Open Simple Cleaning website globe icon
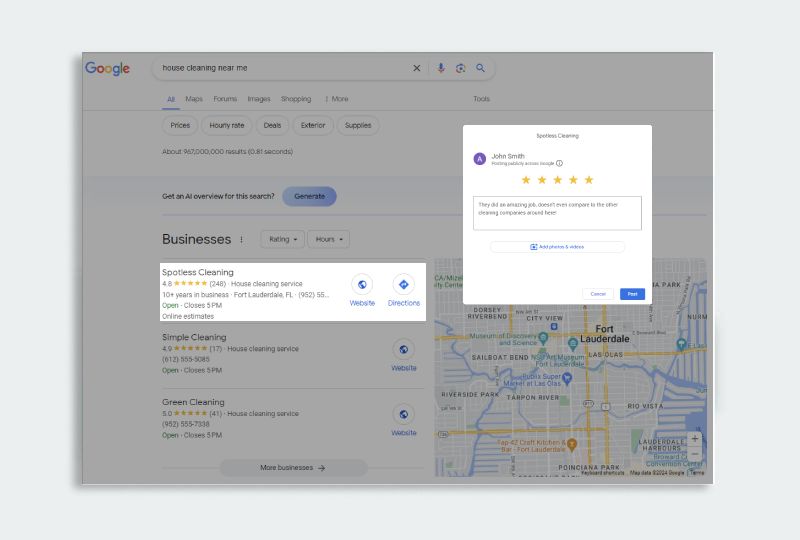 pyautogui.click(x=404, y=349)
